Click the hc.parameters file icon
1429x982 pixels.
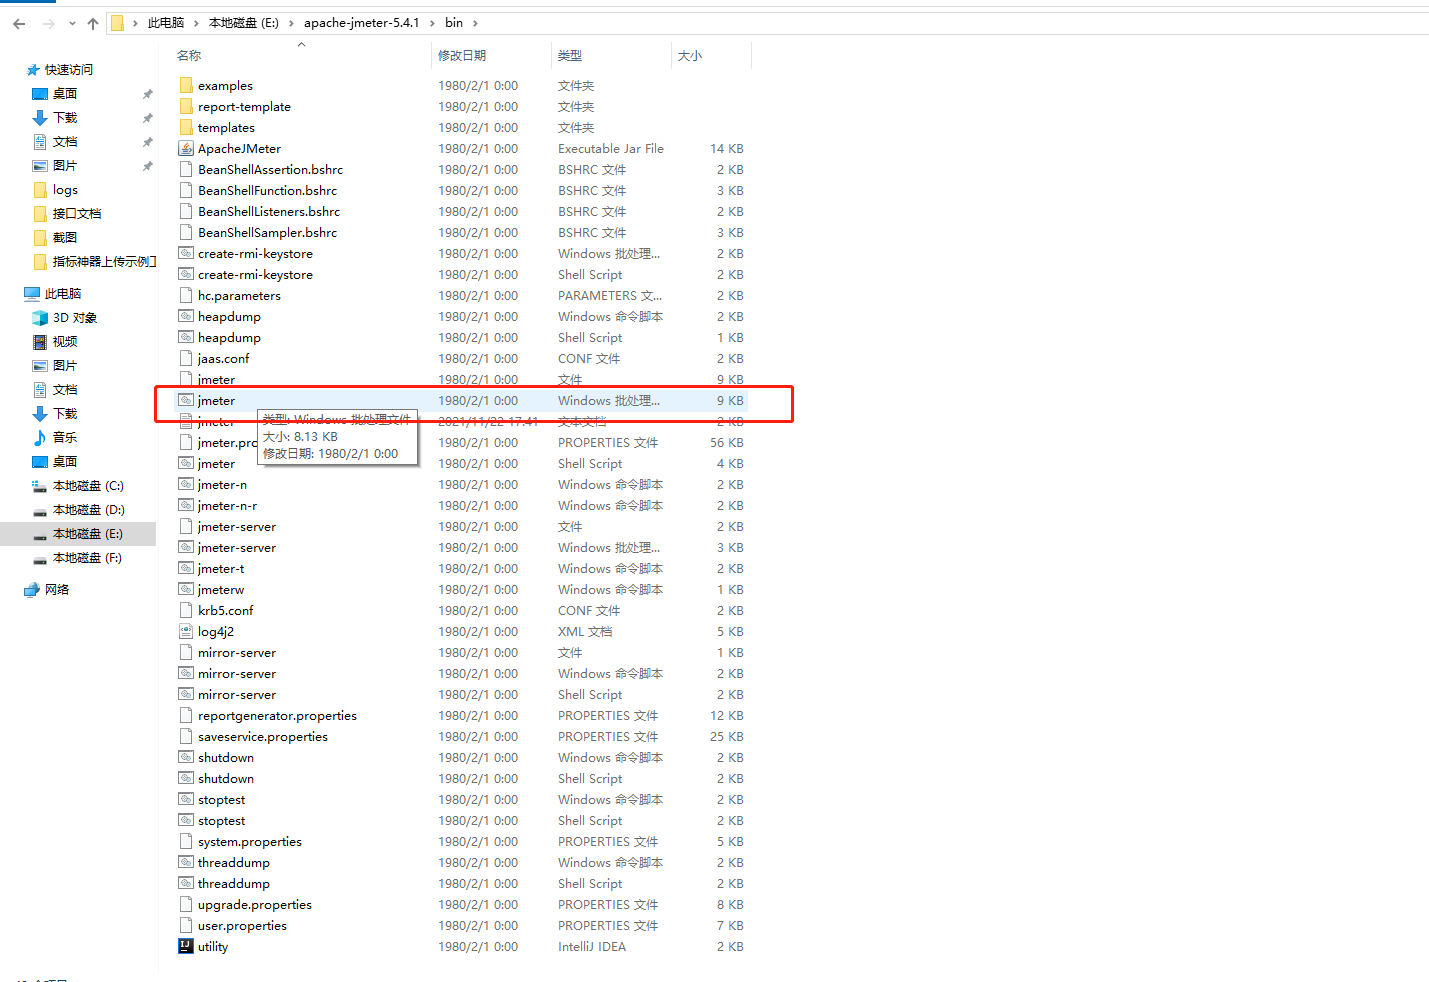click(x=186, y=295)
